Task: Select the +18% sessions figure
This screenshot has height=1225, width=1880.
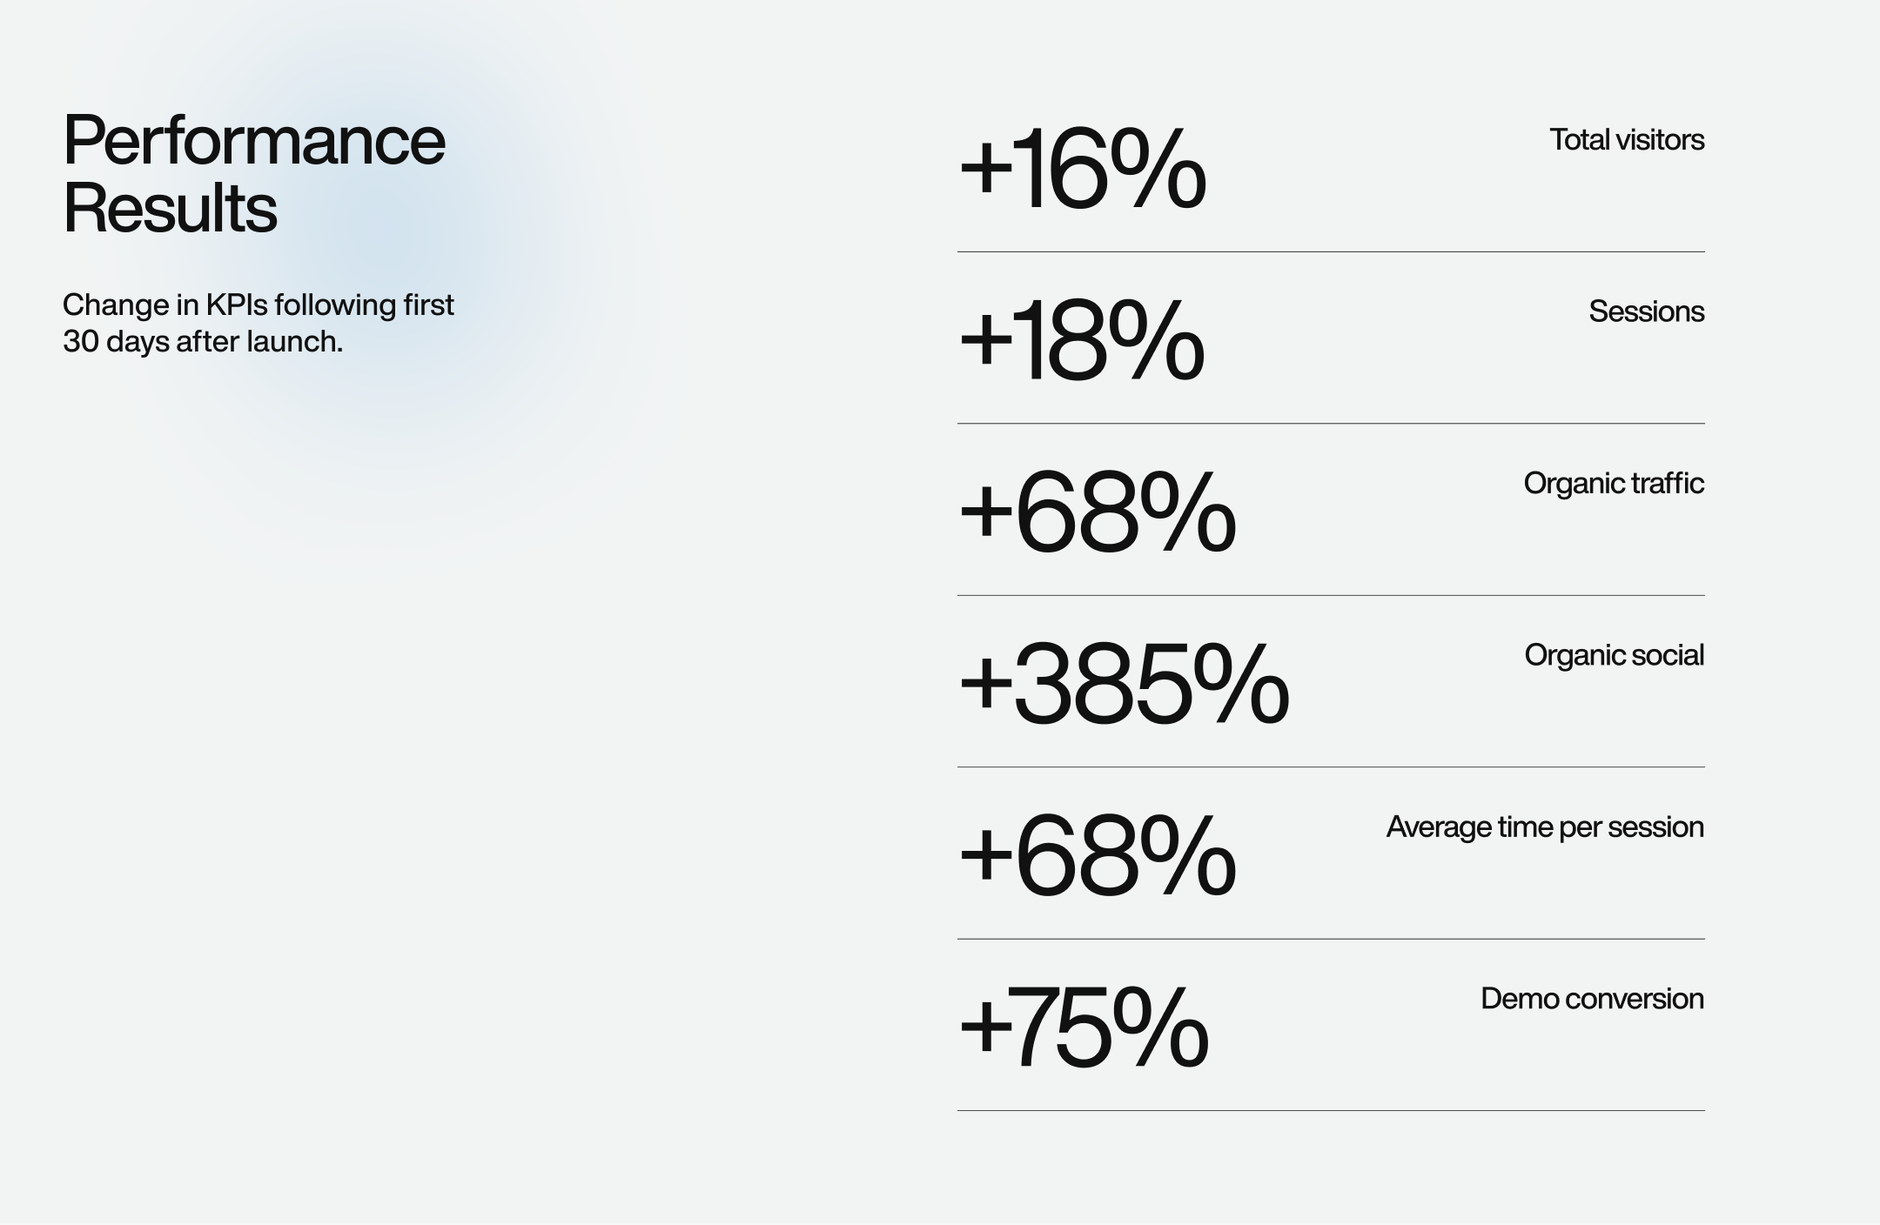Action: (1081, 342)
